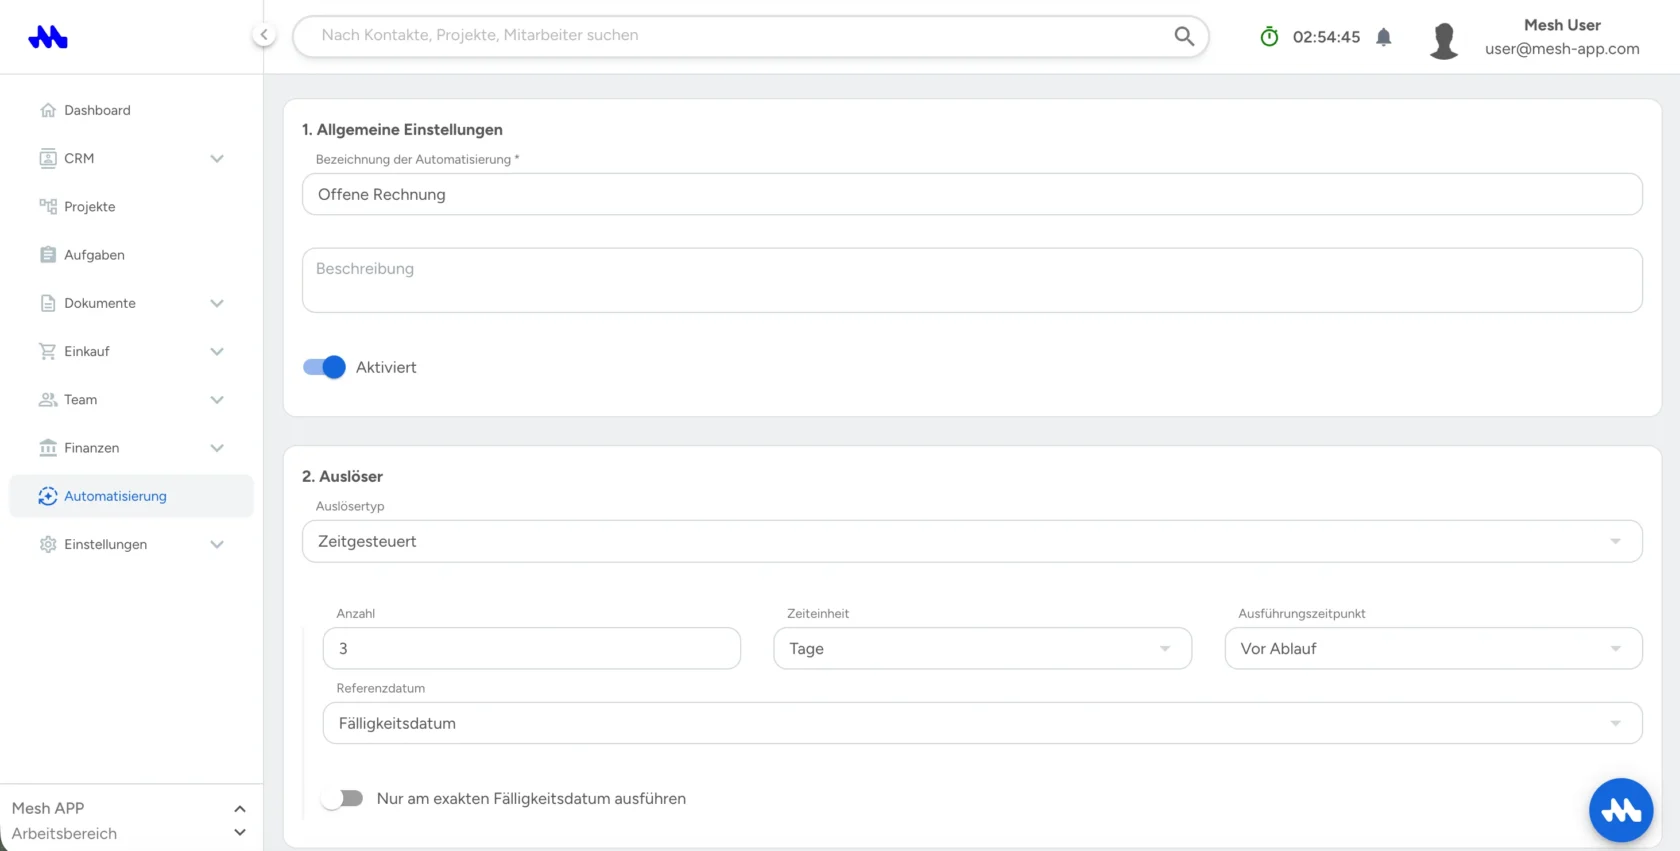The width and height of the screenshot is (1680, 851).
Task: Click the Einstellungen menu label
Action: coord(106,544)
